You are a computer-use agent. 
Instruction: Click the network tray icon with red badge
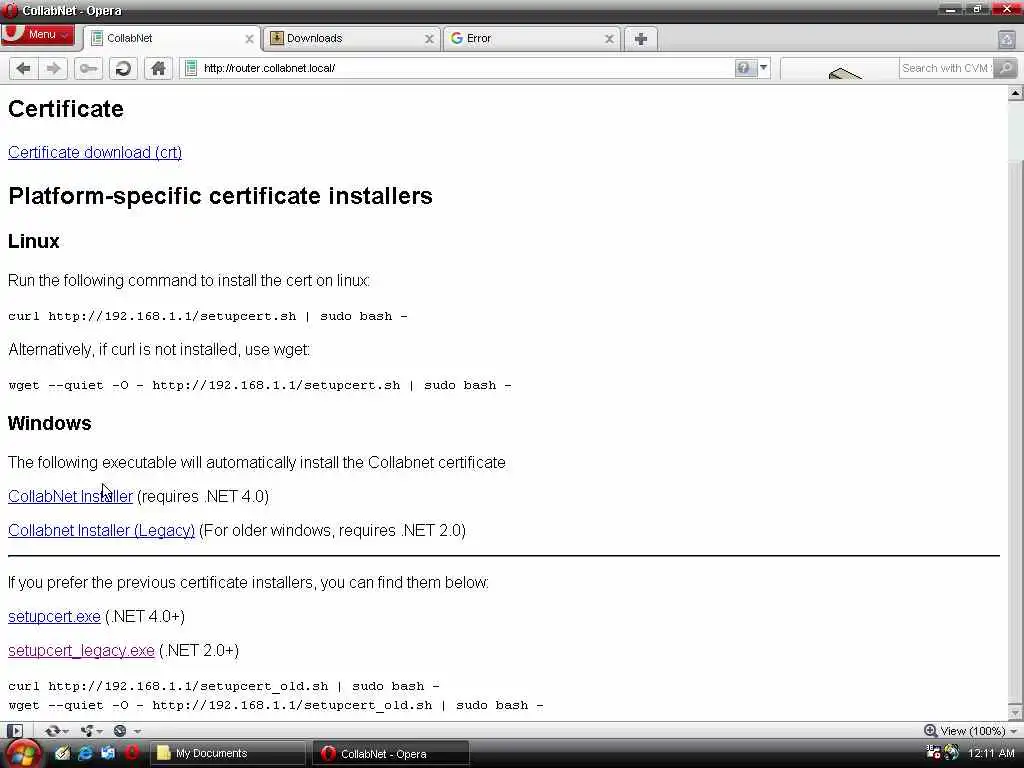click(x=933, y=752)
